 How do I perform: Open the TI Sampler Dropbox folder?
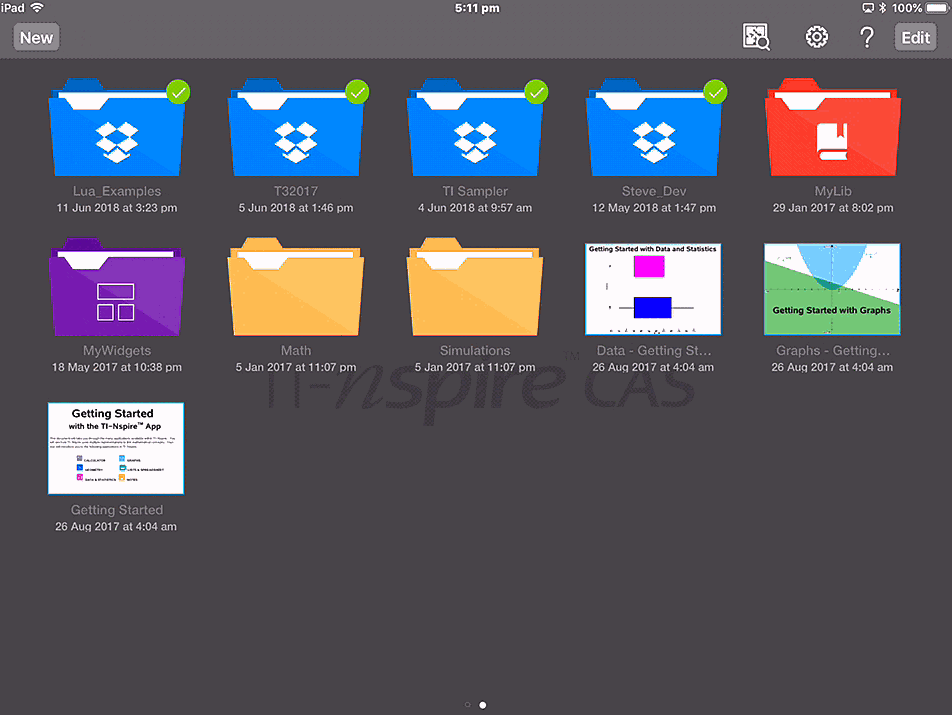pos(475,129)
